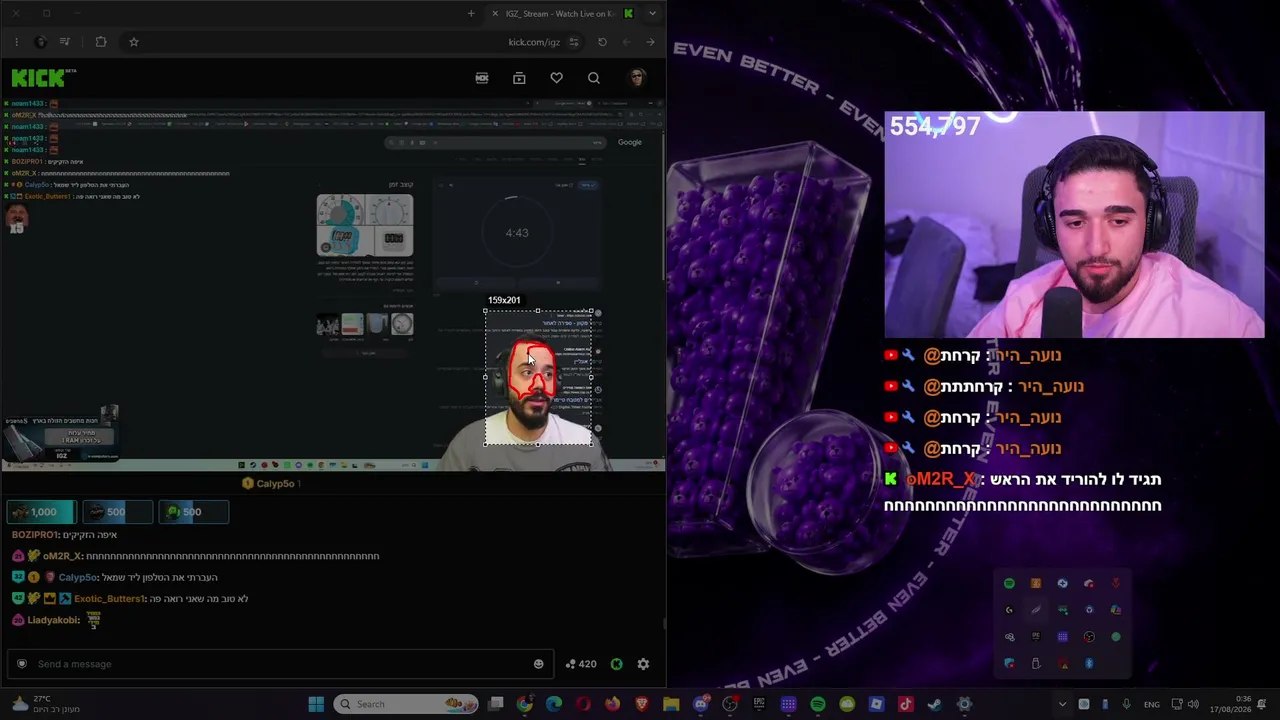Viewport: 1280px width, 720px height.
Task: Open the notification bell on taskbar
Action: click(1262, 704)
